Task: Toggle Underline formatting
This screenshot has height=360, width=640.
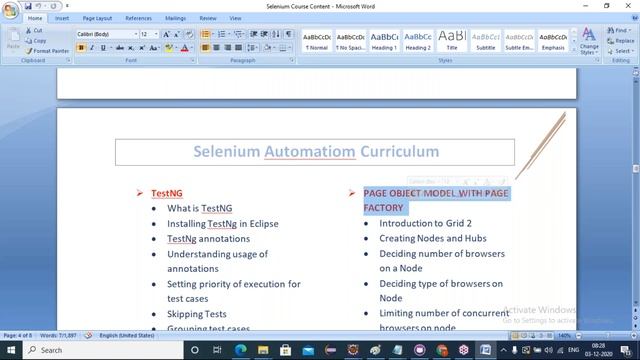Action: click(103, 48)
